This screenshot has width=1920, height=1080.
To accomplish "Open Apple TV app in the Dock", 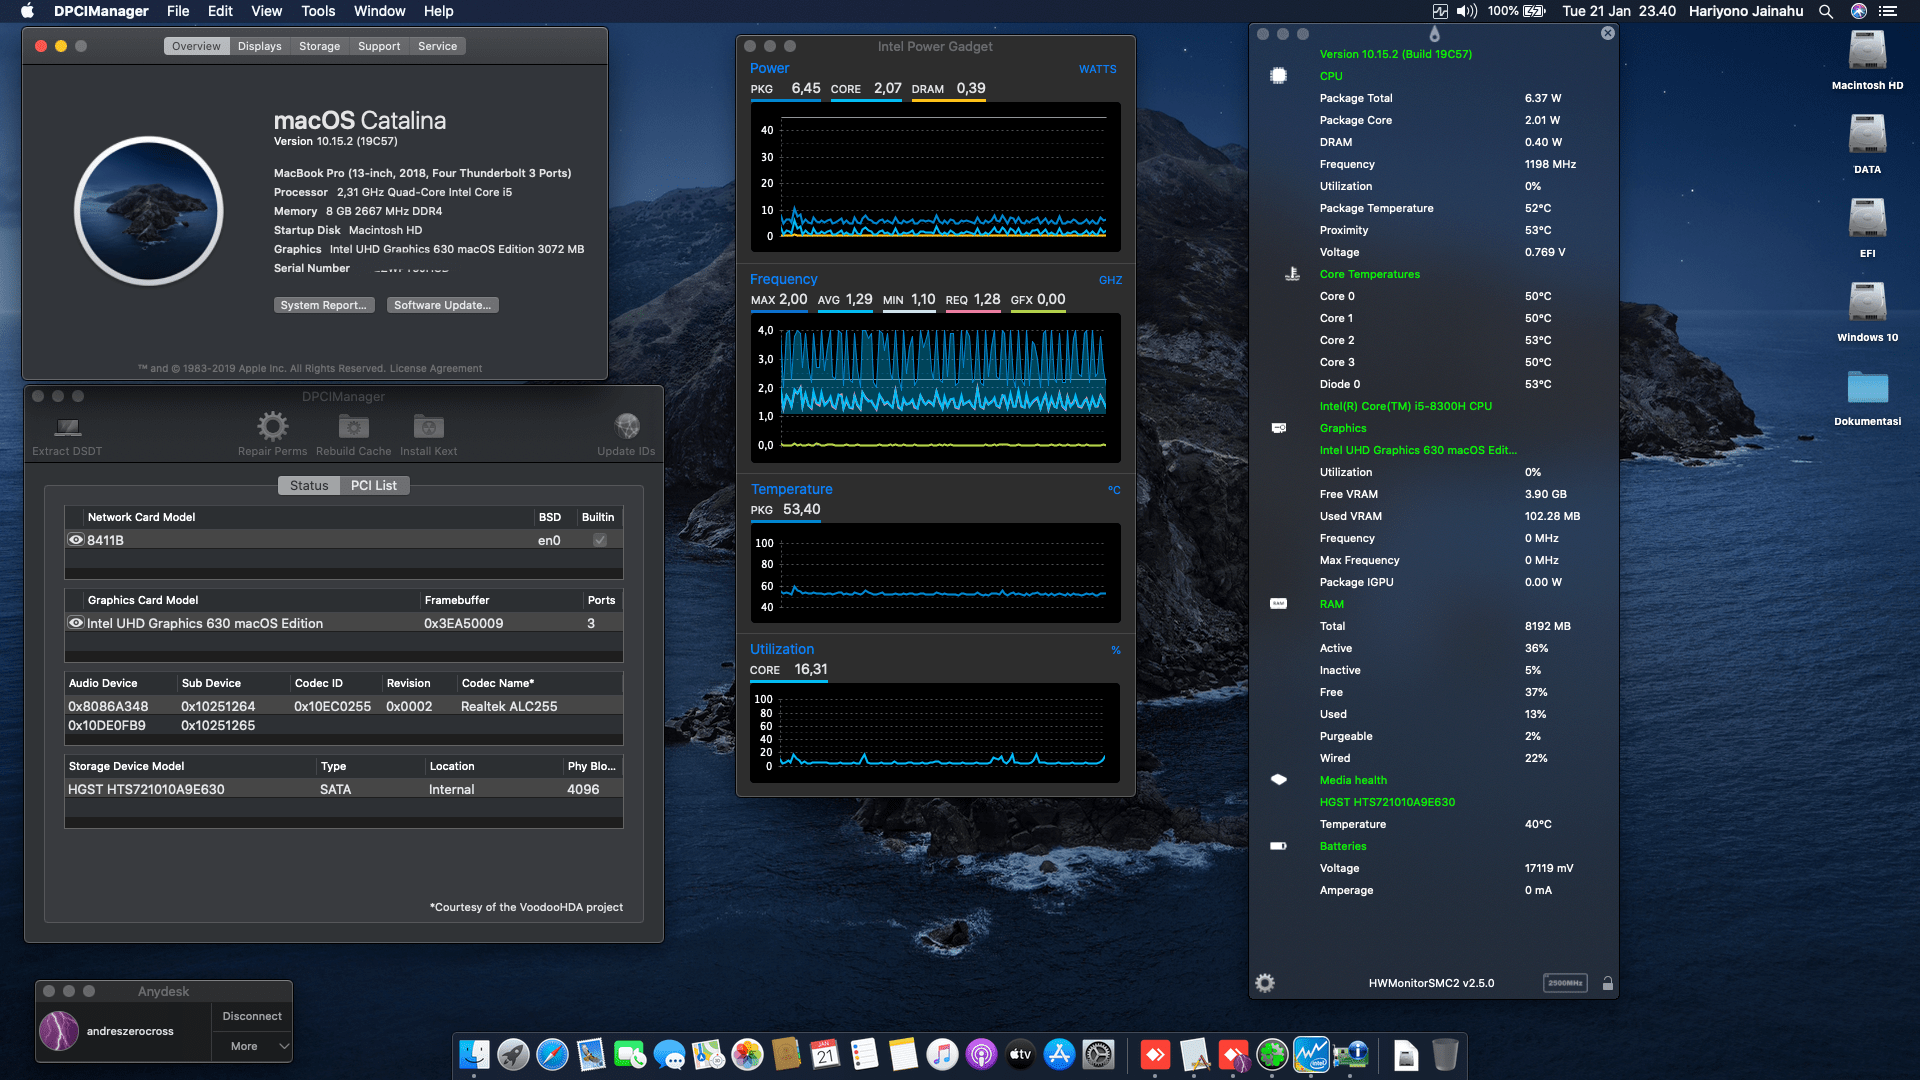I will pyautogui.click(x=1020, y=1054).
